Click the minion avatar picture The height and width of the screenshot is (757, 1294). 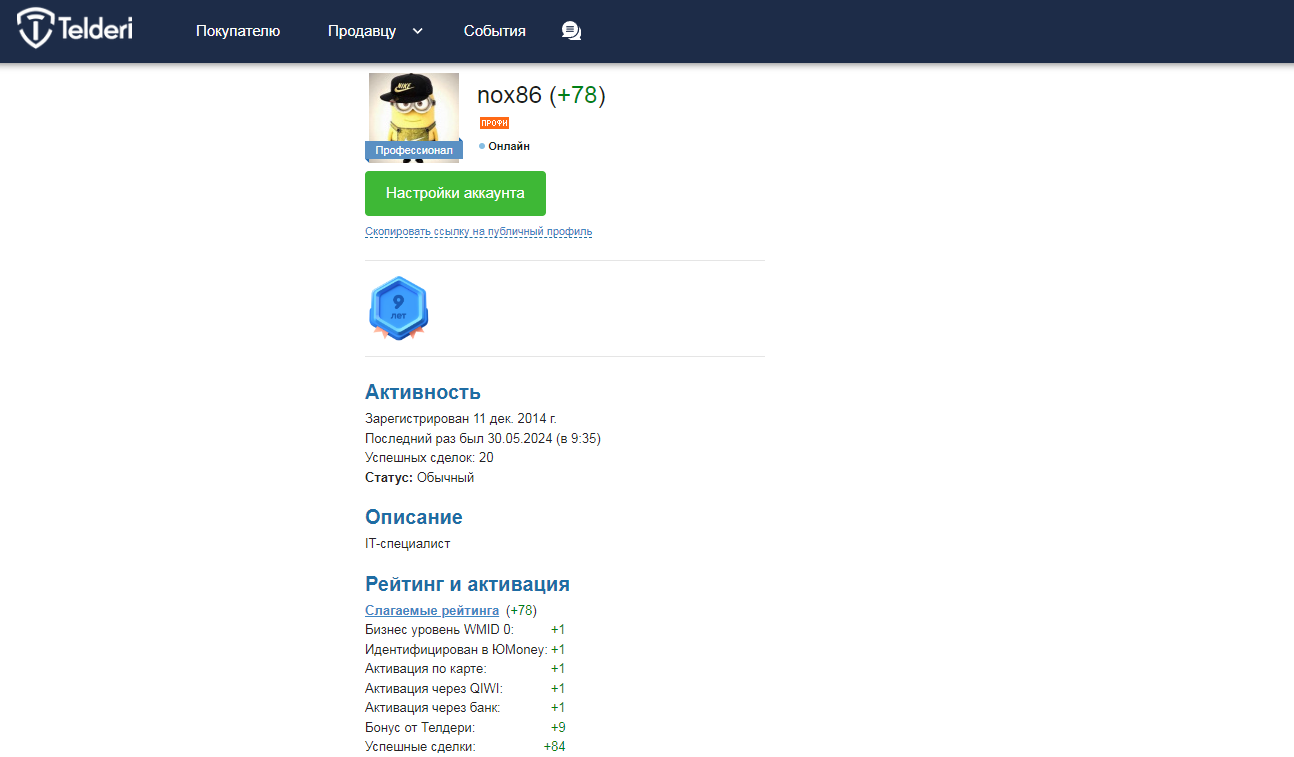click(x=414, y=107)
